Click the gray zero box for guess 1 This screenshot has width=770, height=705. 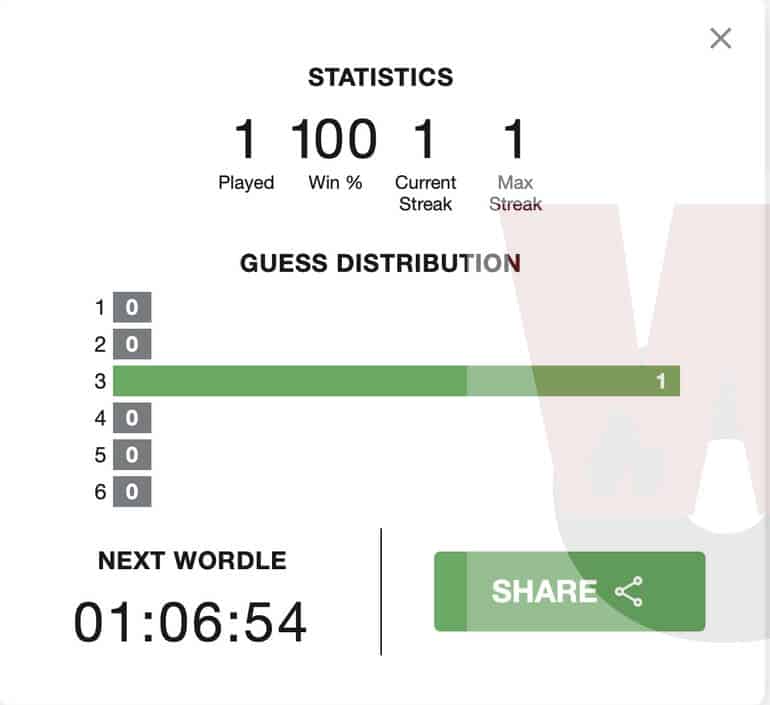pyautogui.click(x=132, y=307)
